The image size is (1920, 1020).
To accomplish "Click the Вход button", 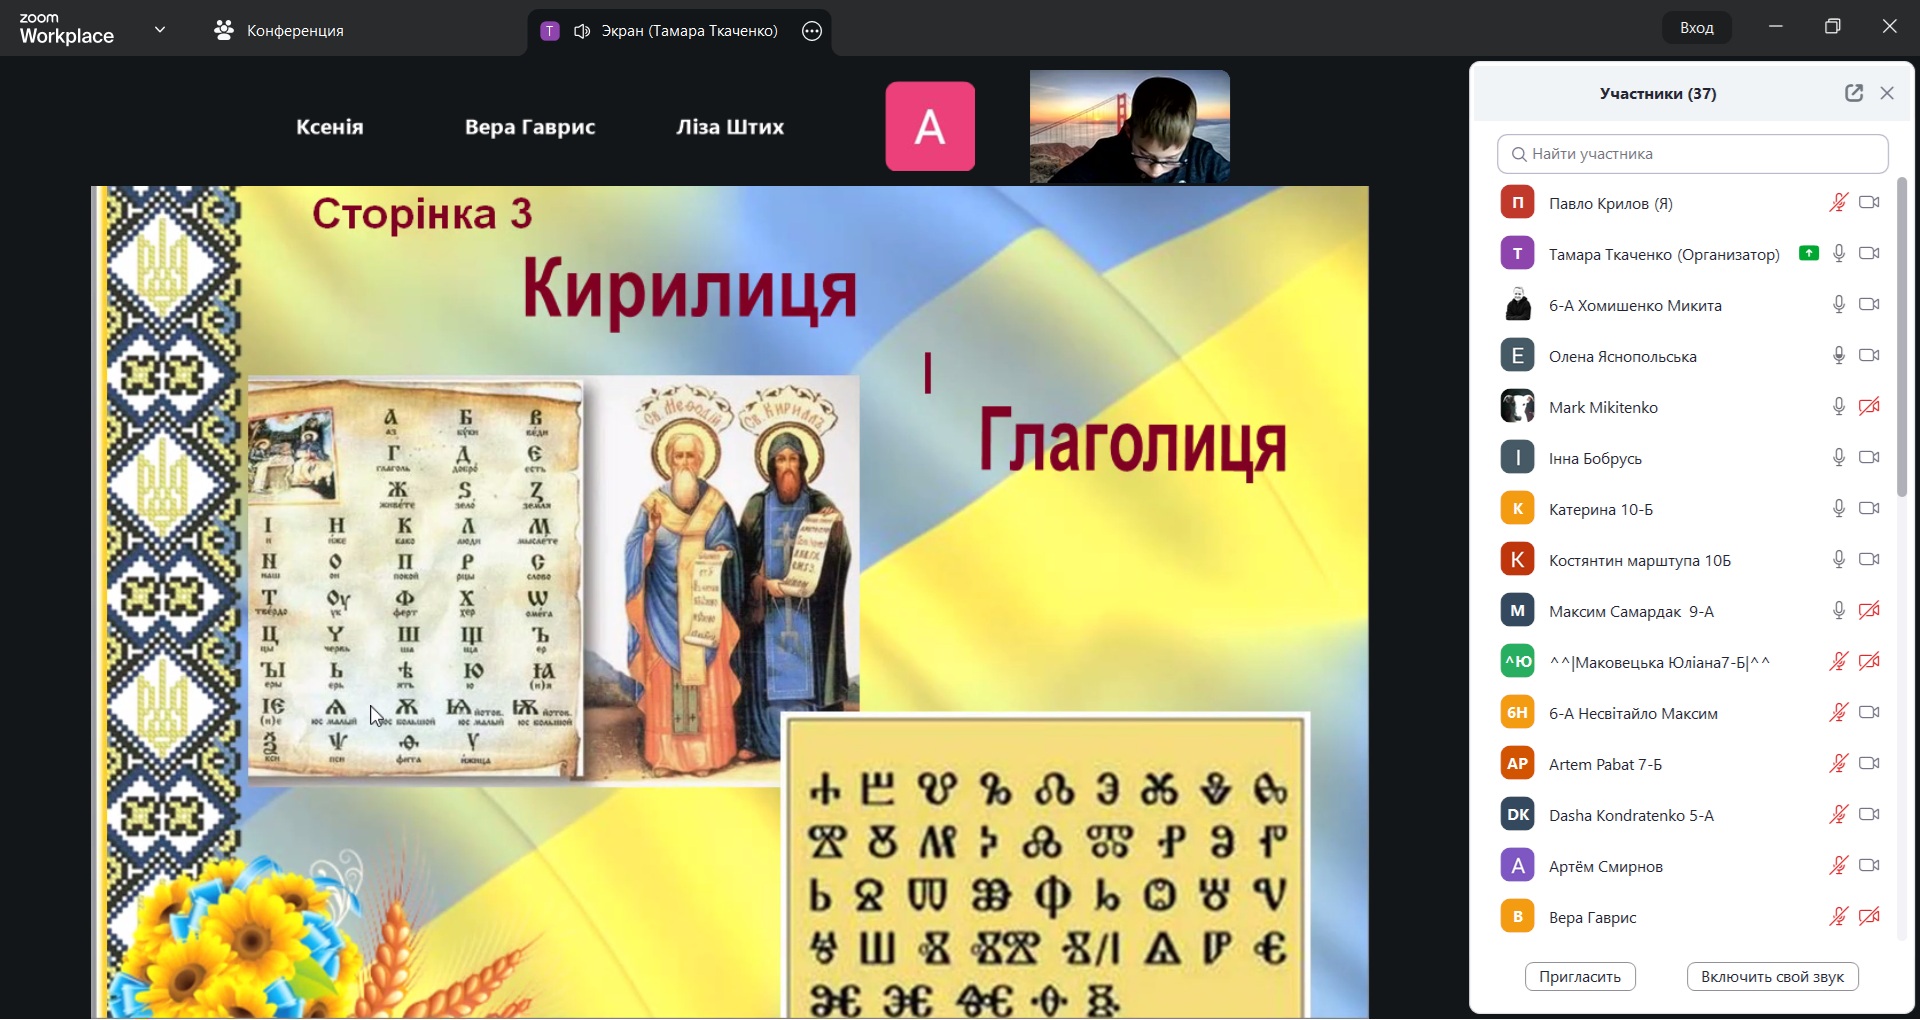I will click(x=1696, y=28).
